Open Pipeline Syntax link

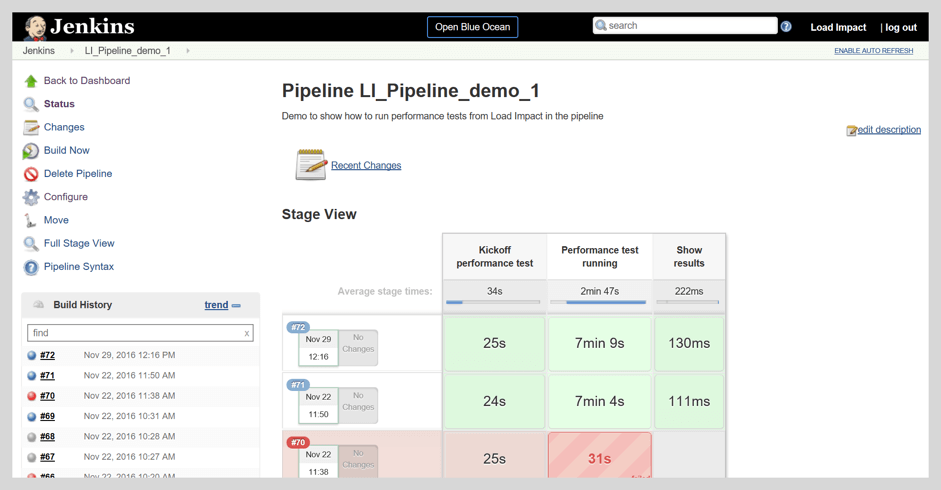click(79, 267)
